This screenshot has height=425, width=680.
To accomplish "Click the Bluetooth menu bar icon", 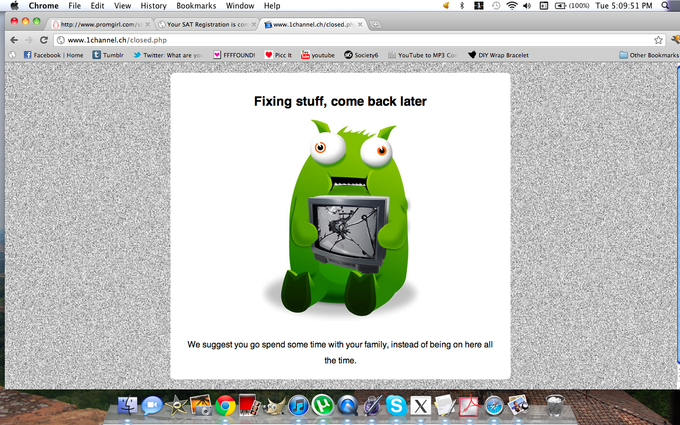I will 462,6.
